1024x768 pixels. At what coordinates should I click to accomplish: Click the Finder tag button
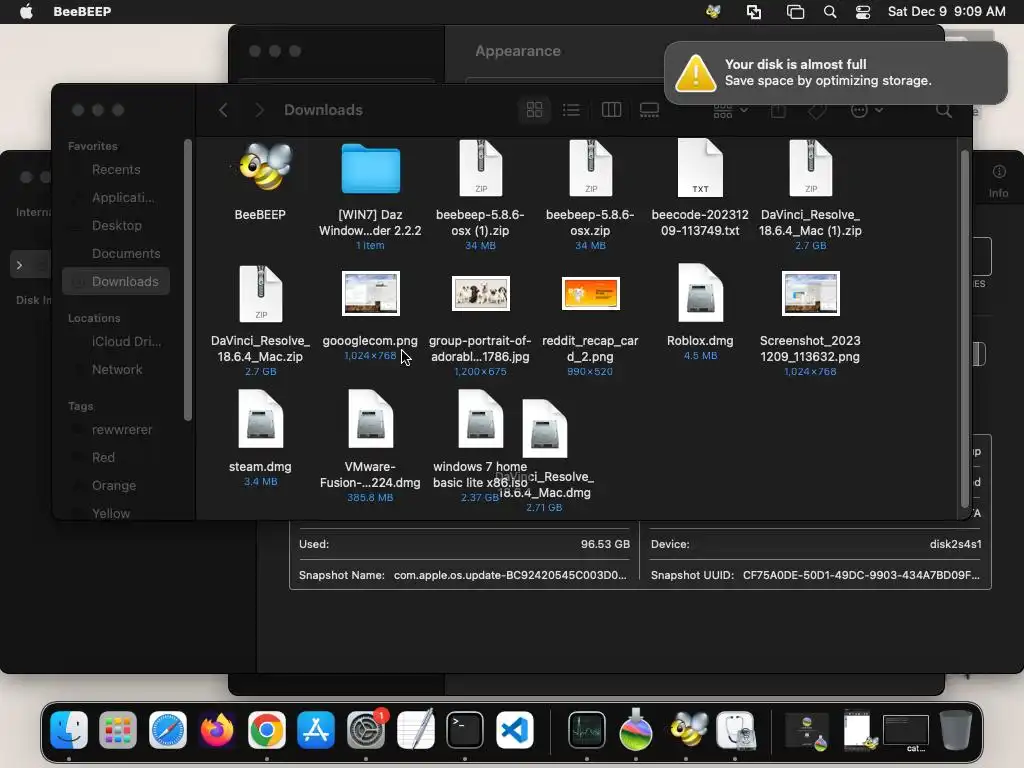click(x=817, y=110)
